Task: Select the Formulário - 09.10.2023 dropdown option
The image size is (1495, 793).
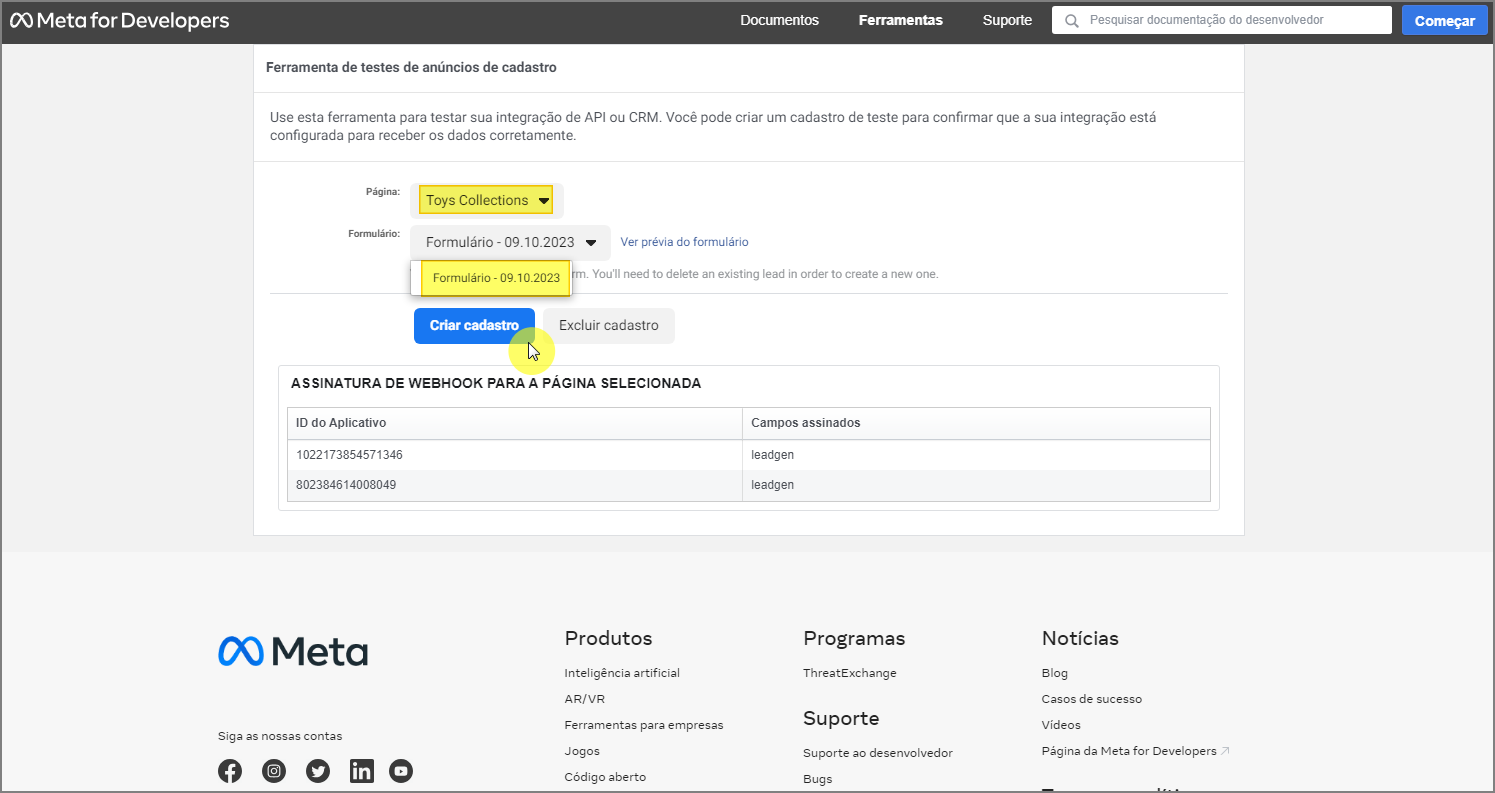Action: click(x=496, y=278)
